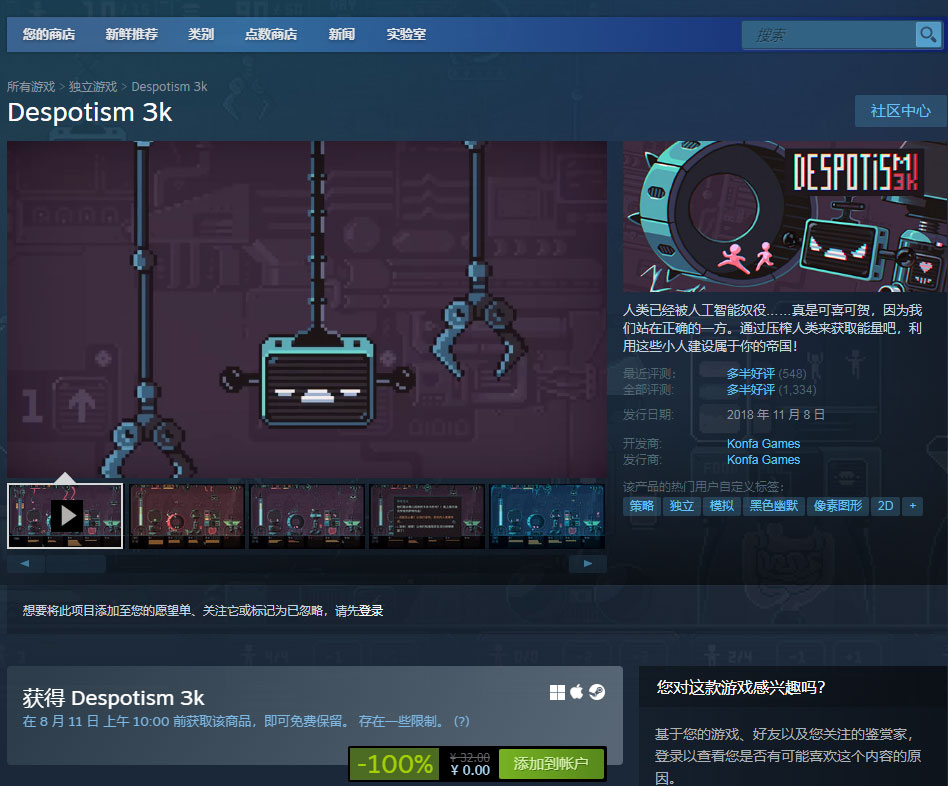
Task: Click the + to show more user tags
Action: [x=912, y=506]
